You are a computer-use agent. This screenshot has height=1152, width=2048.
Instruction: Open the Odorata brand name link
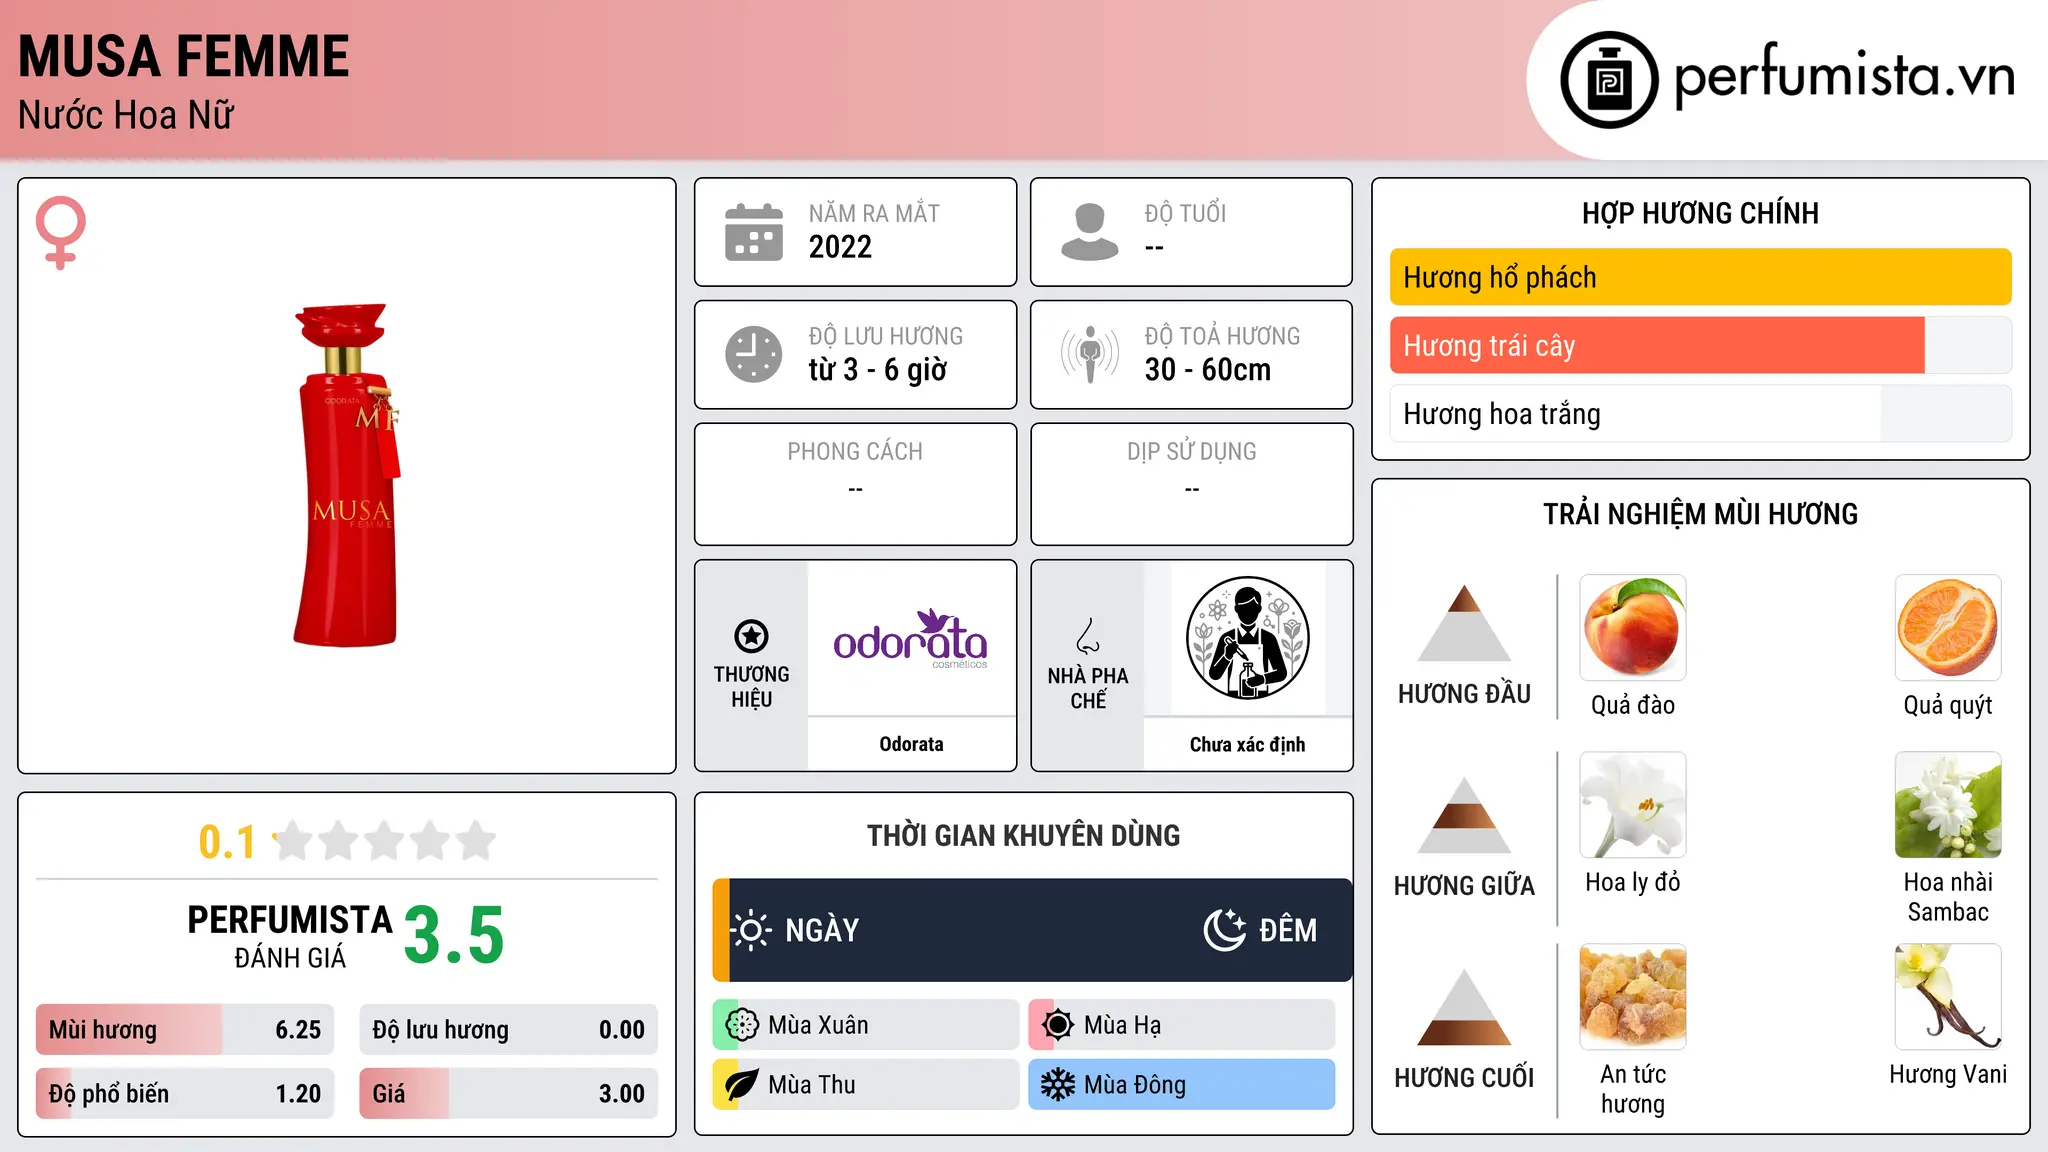tap(911, 744)
